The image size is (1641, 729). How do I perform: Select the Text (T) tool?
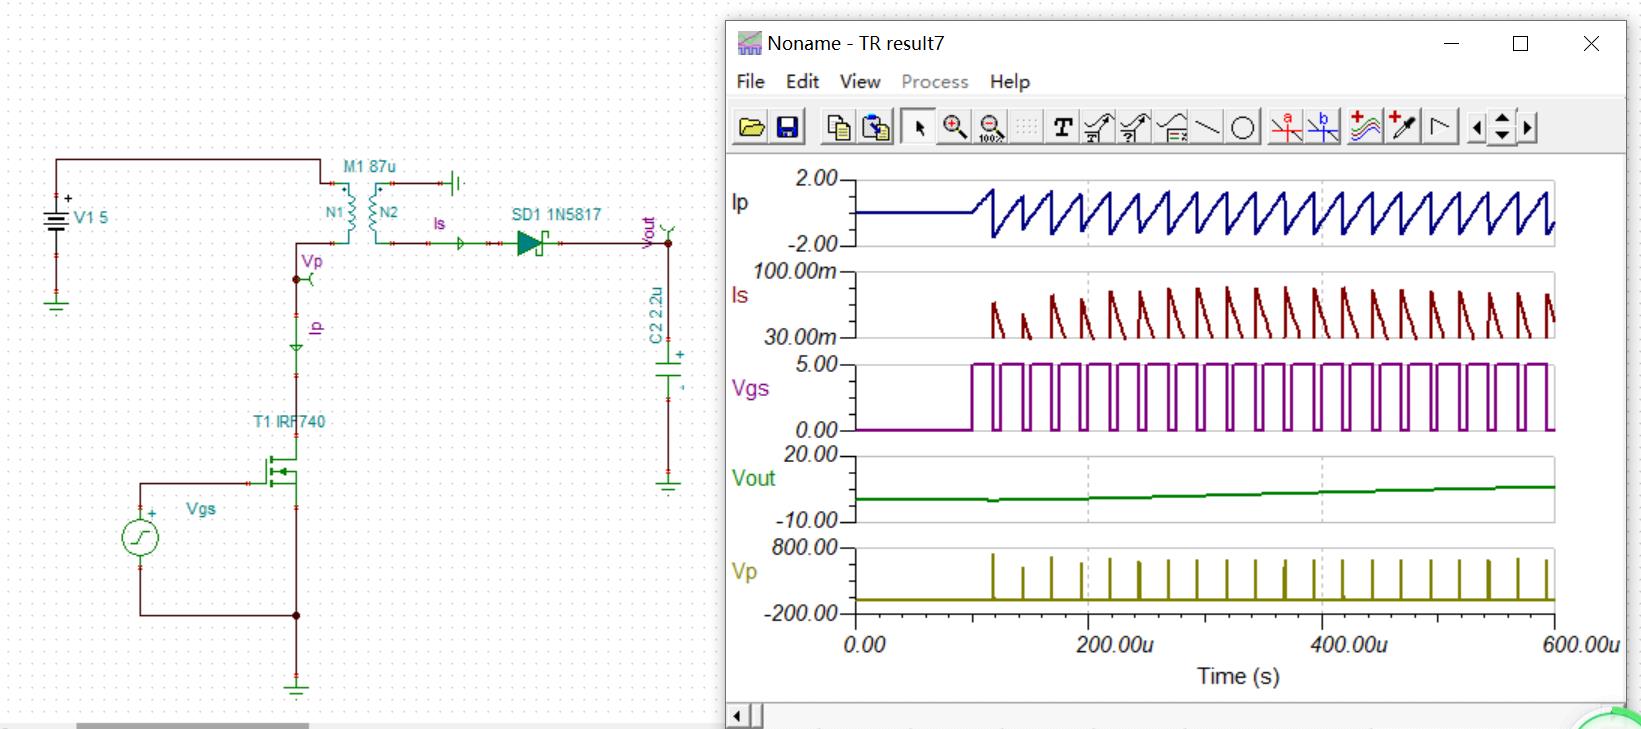[1063, 127]
